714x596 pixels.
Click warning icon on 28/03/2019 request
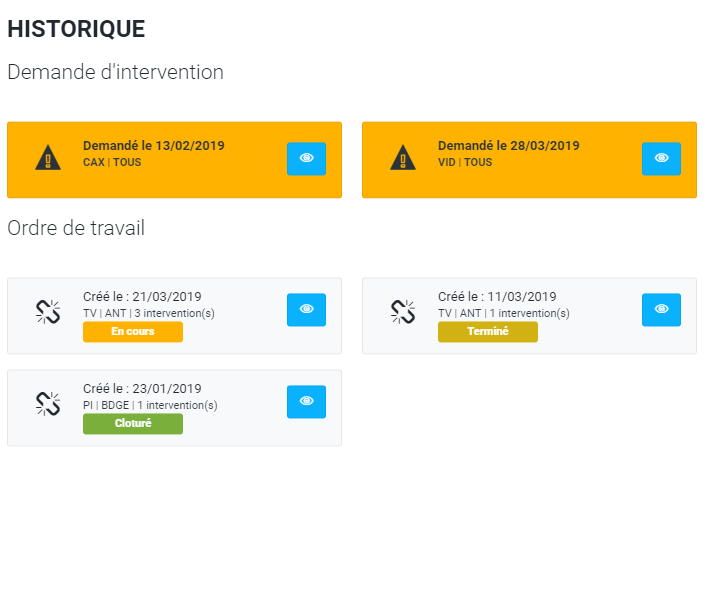pyautogui.click(x=403, y=158)
